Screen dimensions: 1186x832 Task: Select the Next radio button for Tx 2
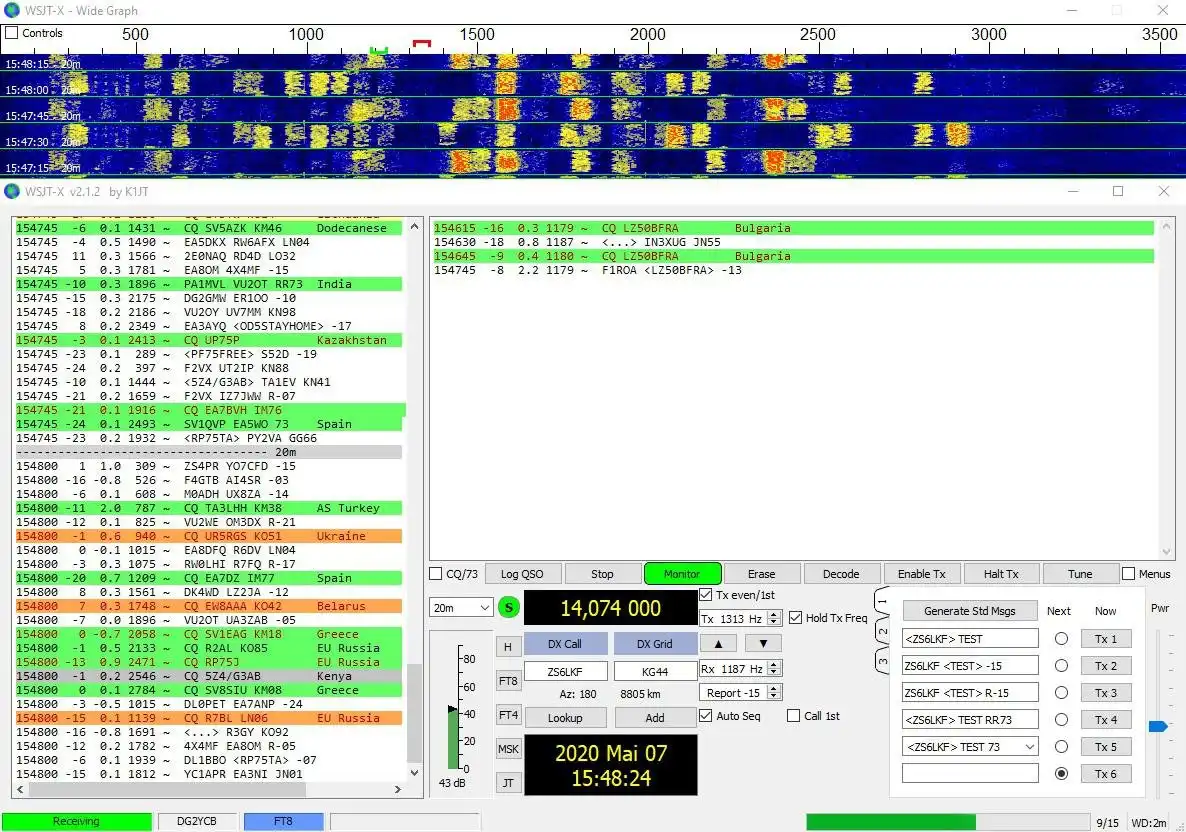tap(1061, 666)
